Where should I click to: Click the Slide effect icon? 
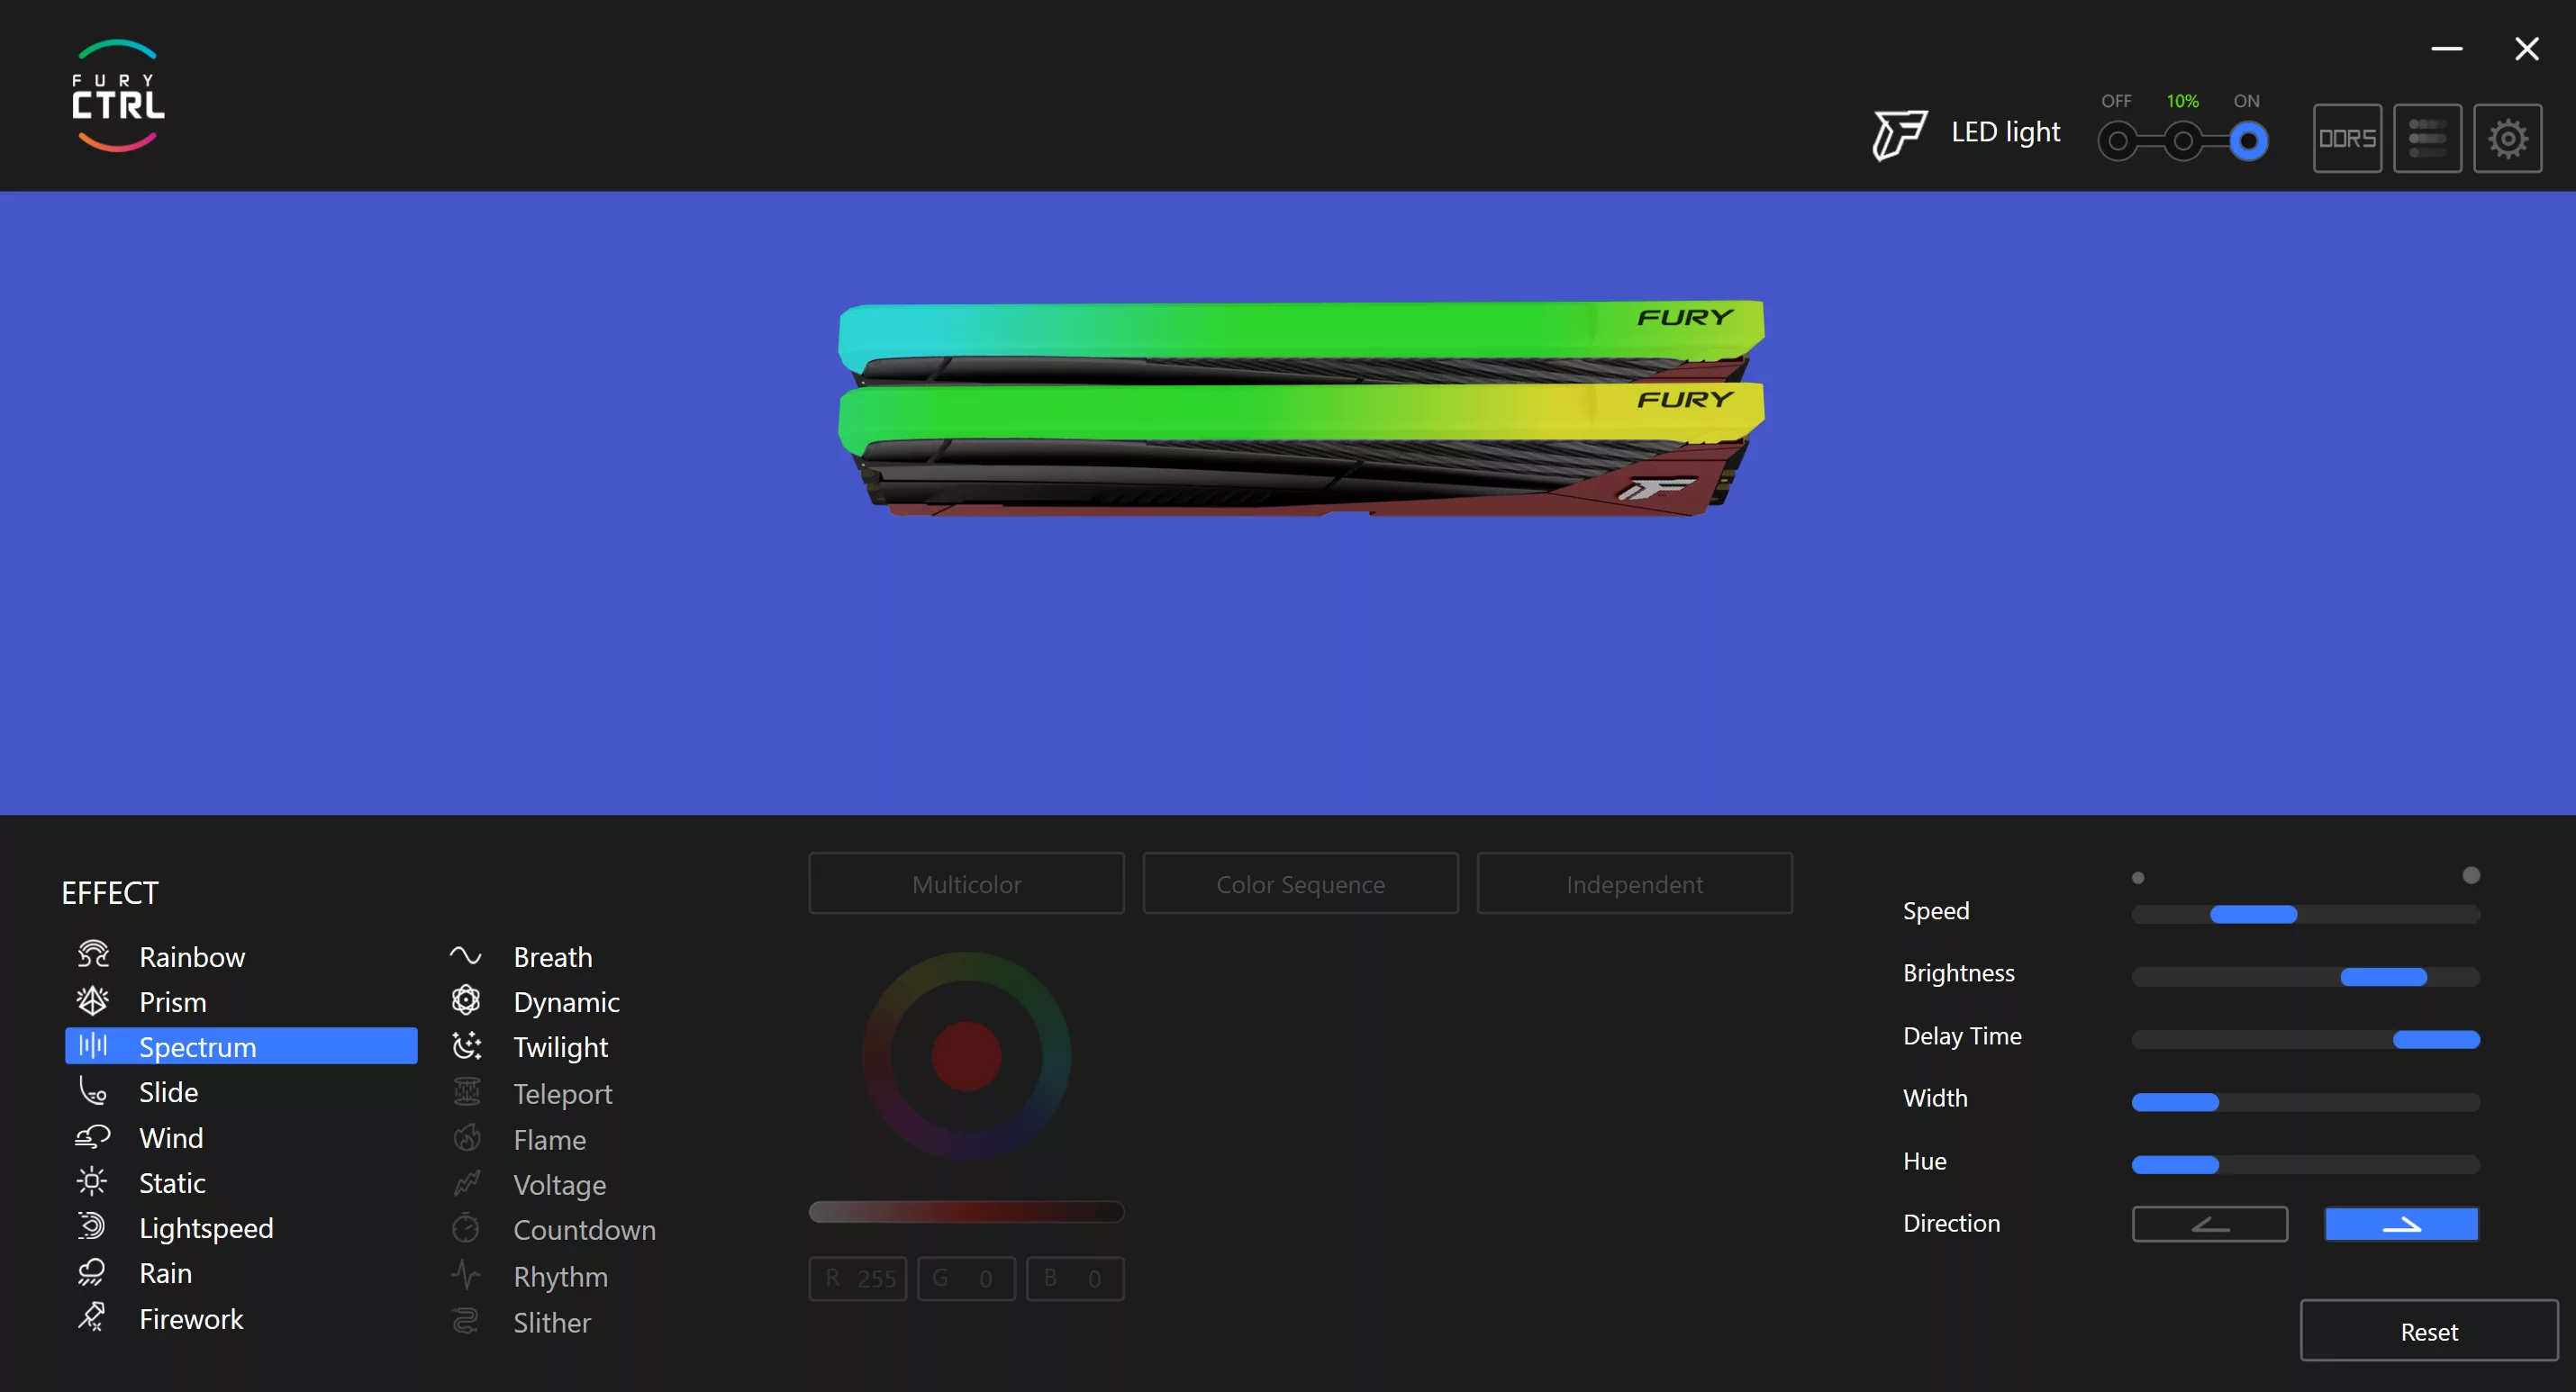(93, 1091)
